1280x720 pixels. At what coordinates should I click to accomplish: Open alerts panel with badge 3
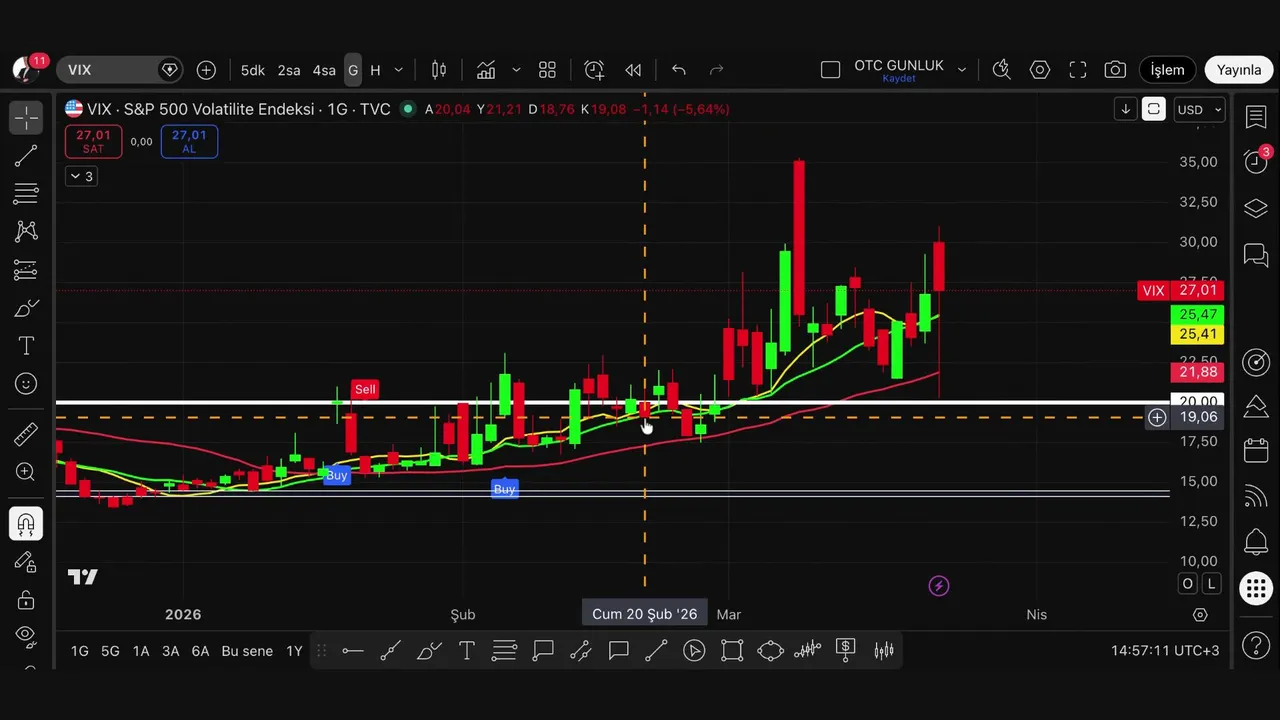pos(1256,162)
